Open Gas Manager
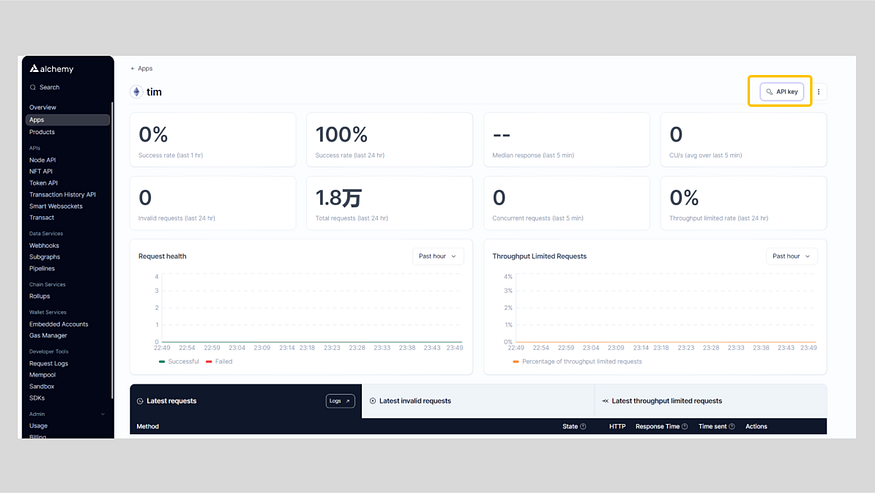 click(x=48, y=336)
